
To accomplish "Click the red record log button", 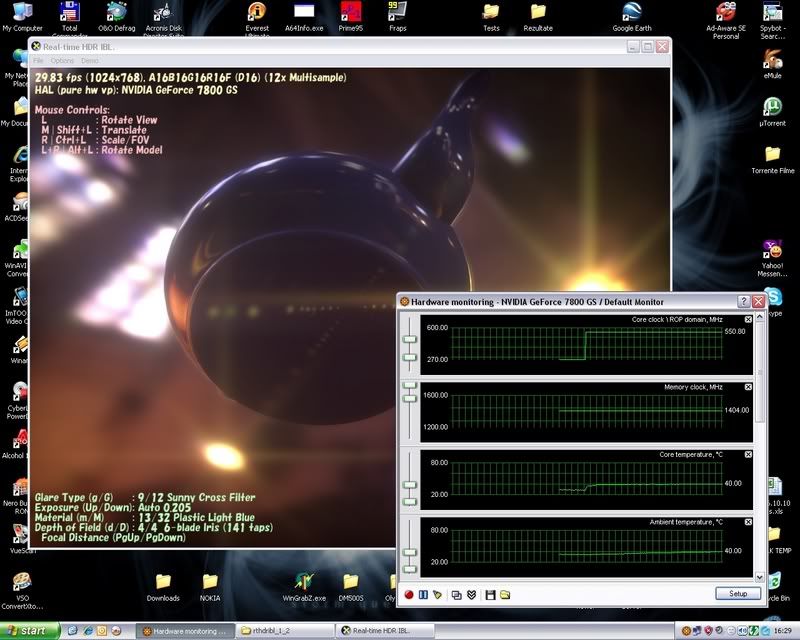I will [x=409, y=594].
